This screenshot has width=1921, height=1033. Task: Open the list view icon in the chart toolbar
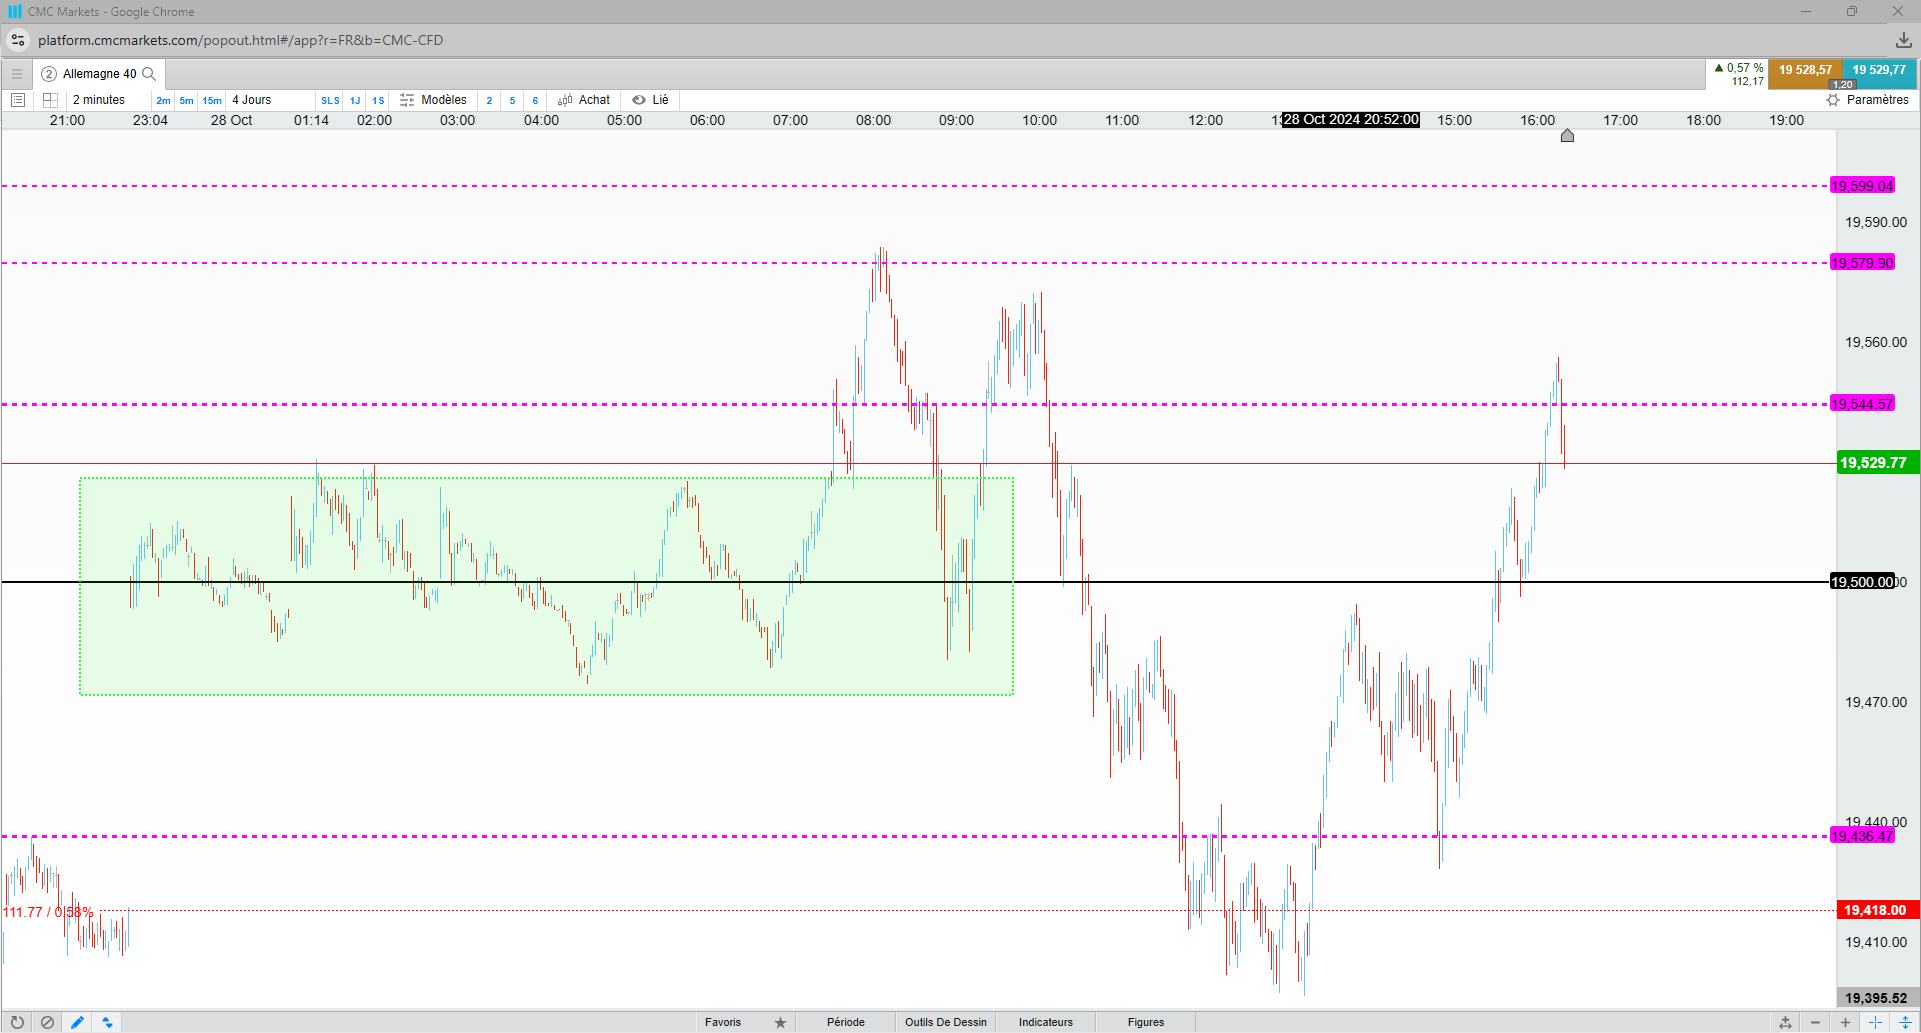tap(18, 100)
